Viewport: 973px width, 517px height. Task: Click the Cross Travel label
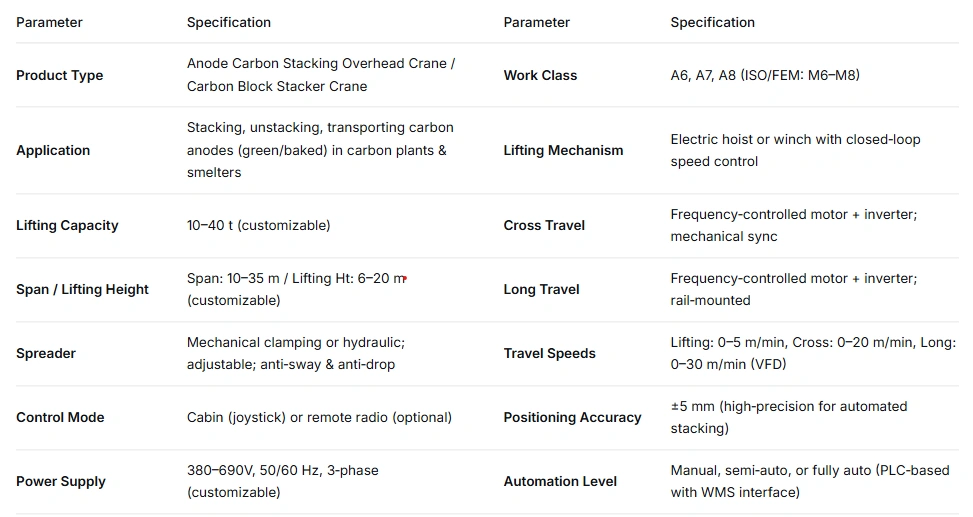click(544, 225)
